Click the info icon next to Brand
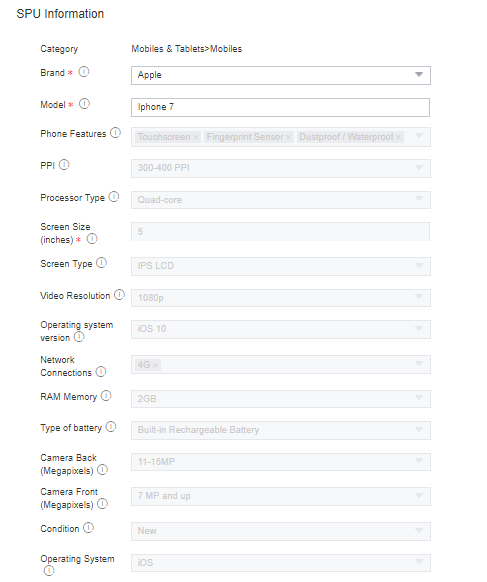 pos(84,72)
